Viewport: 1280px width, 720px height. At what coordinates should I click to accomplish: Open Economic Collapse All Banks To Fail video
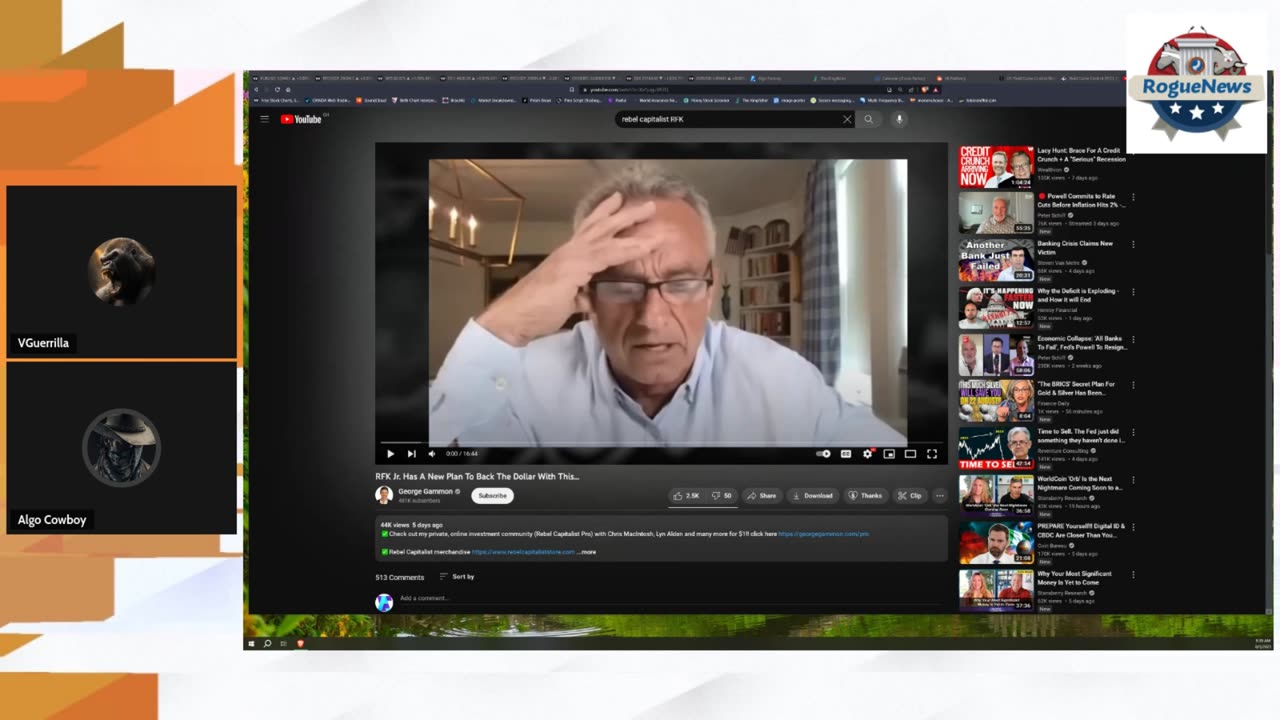tap(1081, 343)
